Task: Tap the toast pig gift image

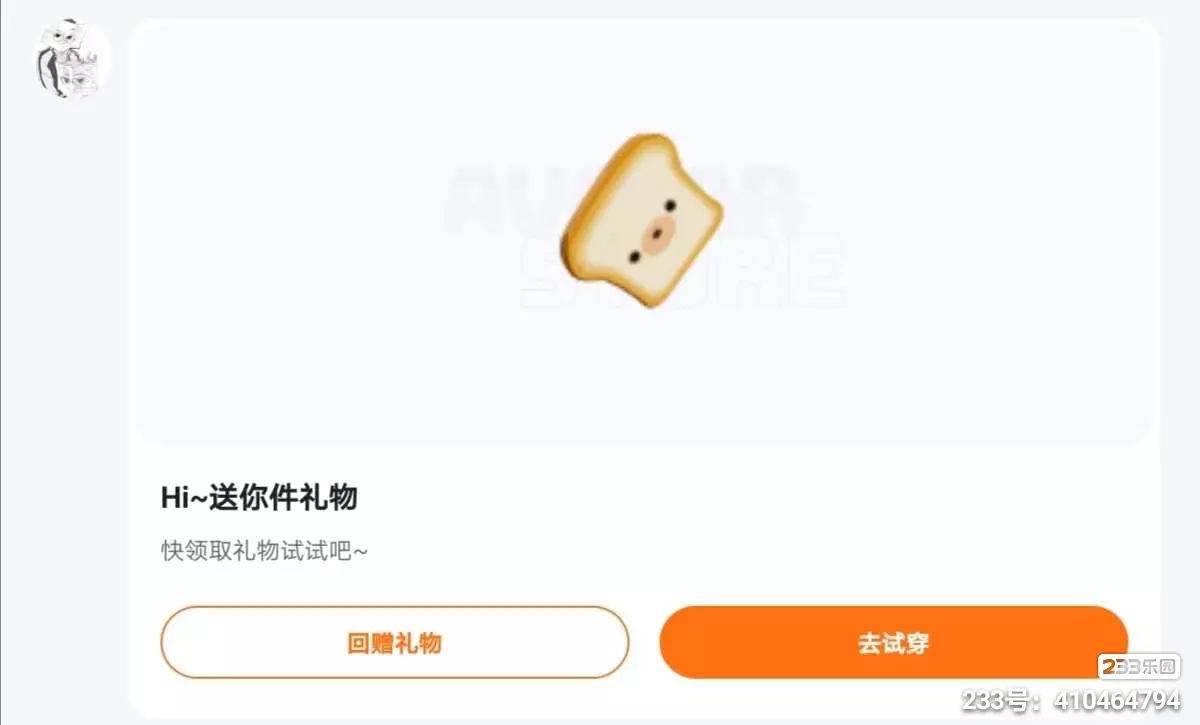Action: [x=641, y=220]
